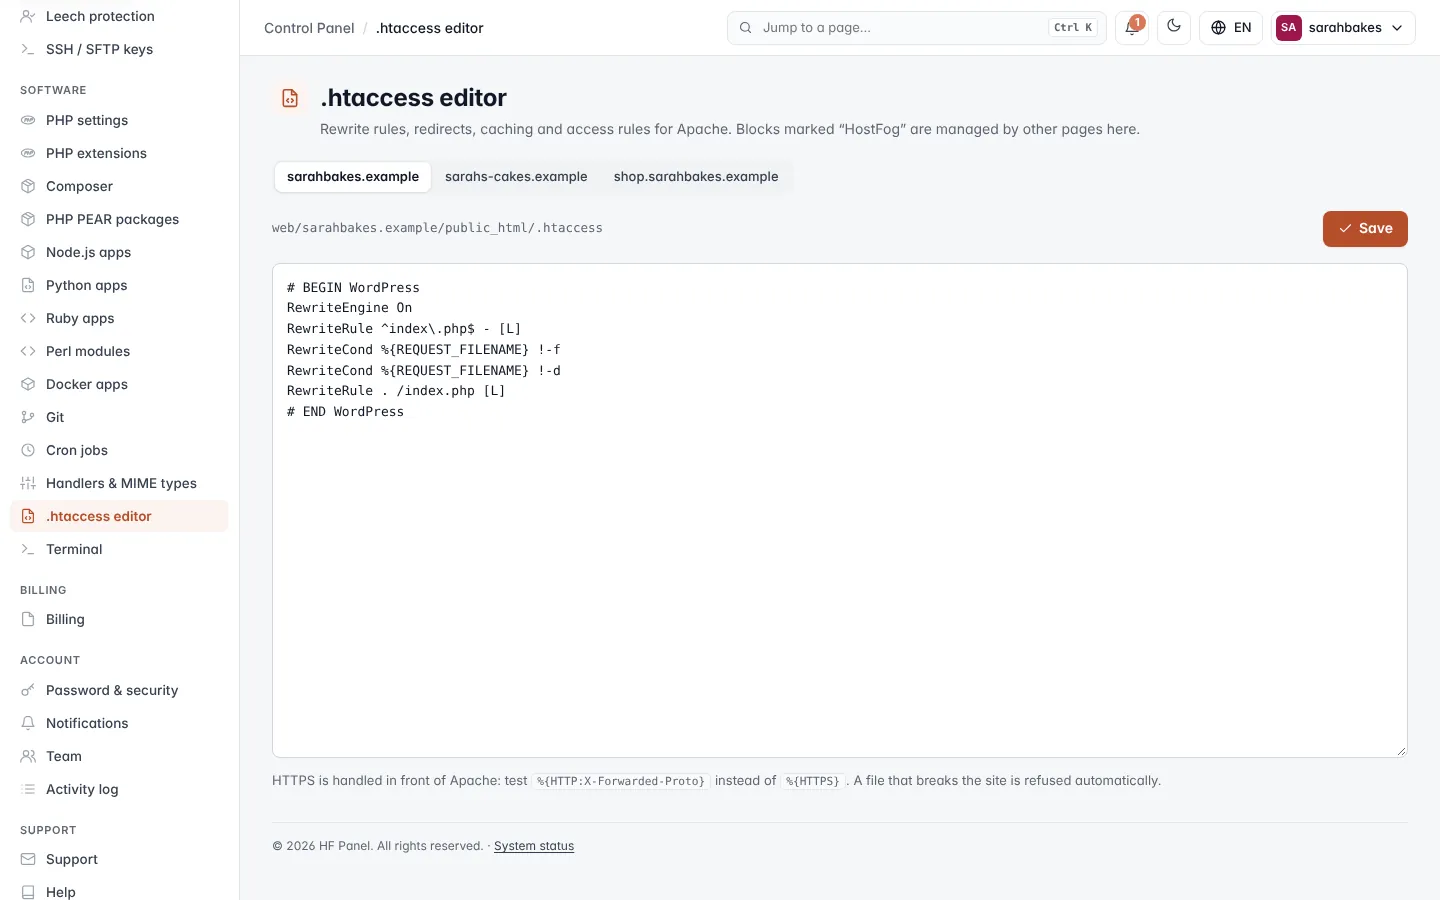Switch to shop.sarahbakes.example tab
Image resolution: width=1440 pixels, height=900 pixels.
[696, 177]
